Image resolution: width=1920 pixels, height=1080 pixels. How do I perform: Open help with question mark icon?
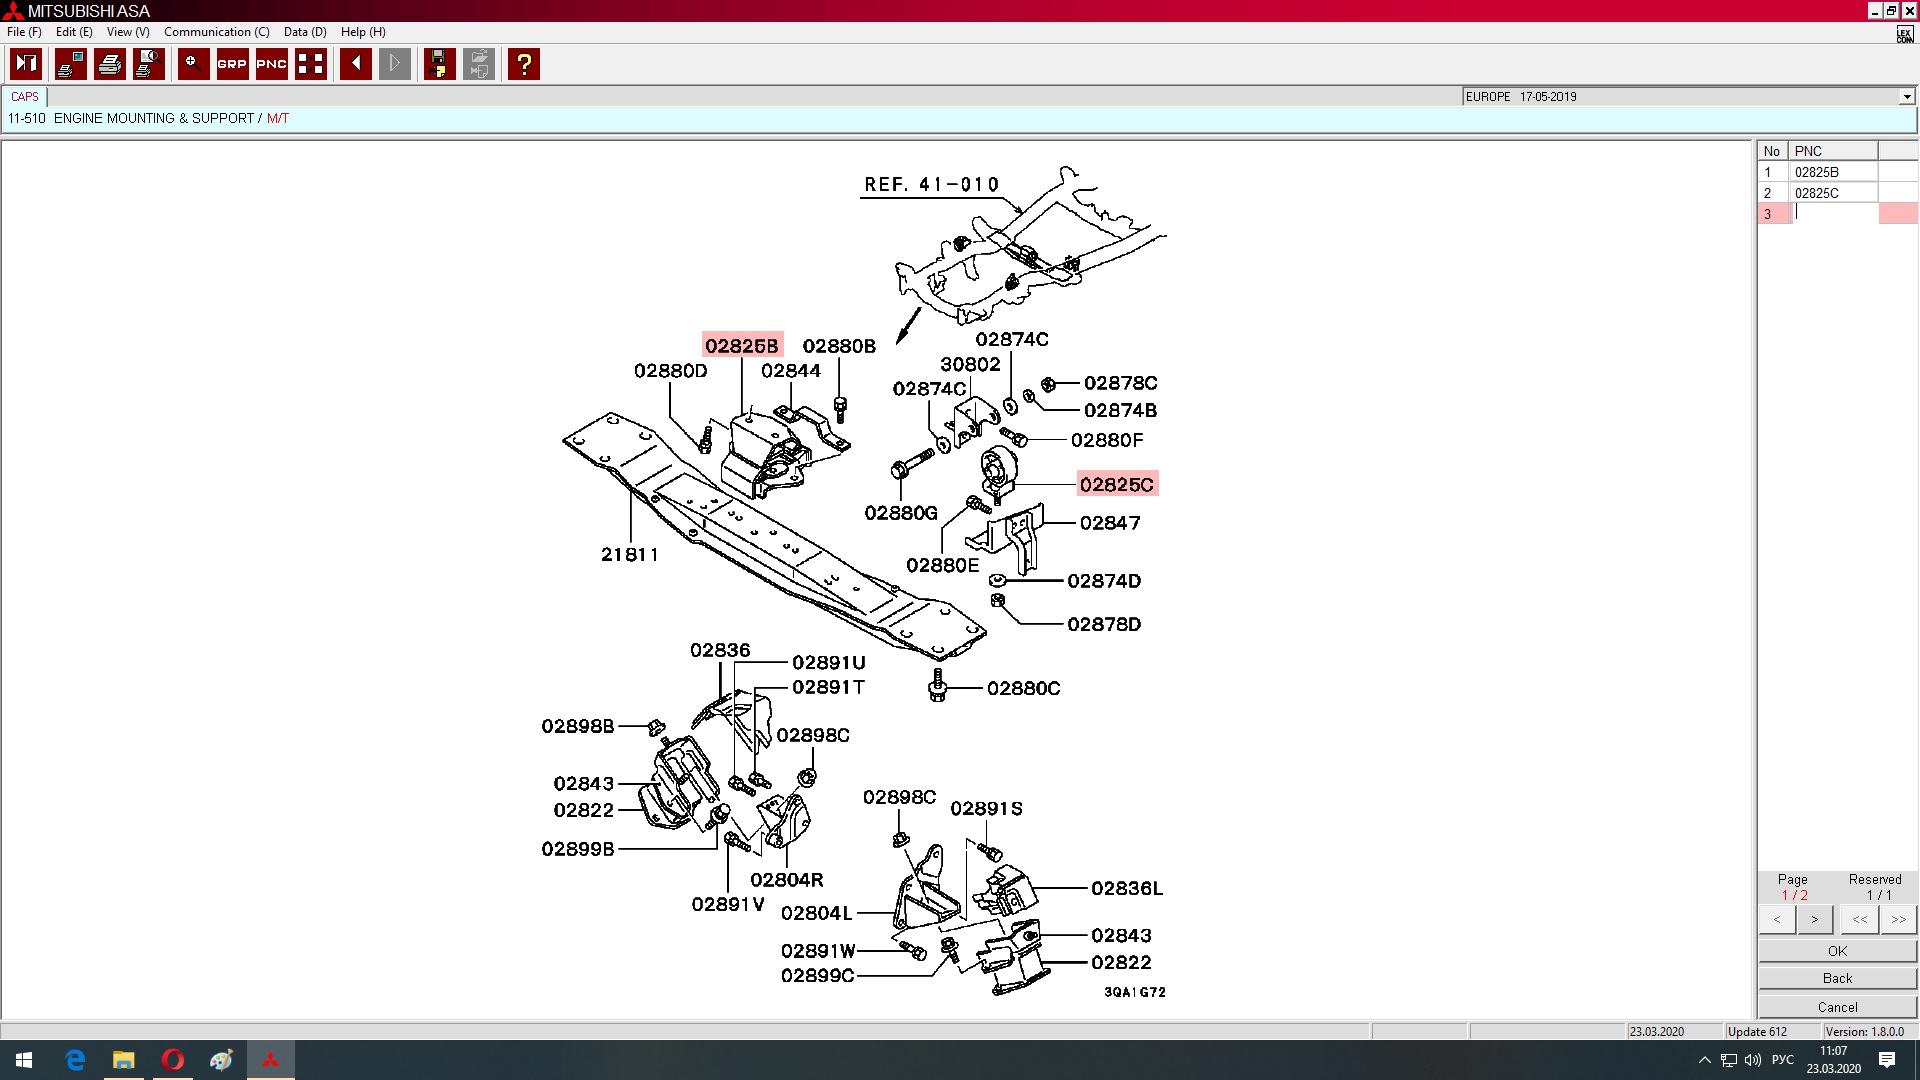tap(523, 64)
